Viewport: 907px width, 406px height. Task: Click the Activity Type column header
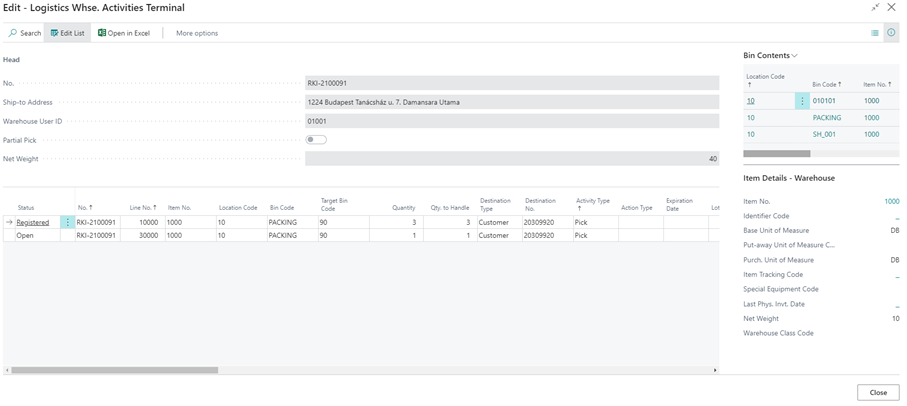point(593,204)
